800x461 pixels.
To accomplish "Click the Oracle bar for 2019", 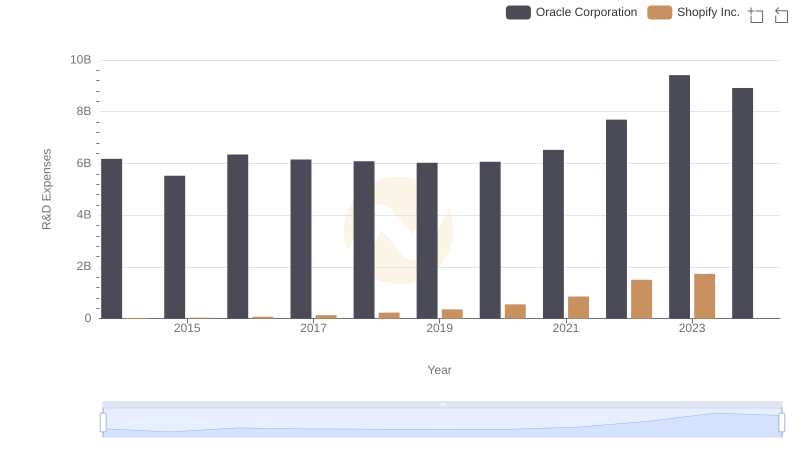I will point(427,241).
